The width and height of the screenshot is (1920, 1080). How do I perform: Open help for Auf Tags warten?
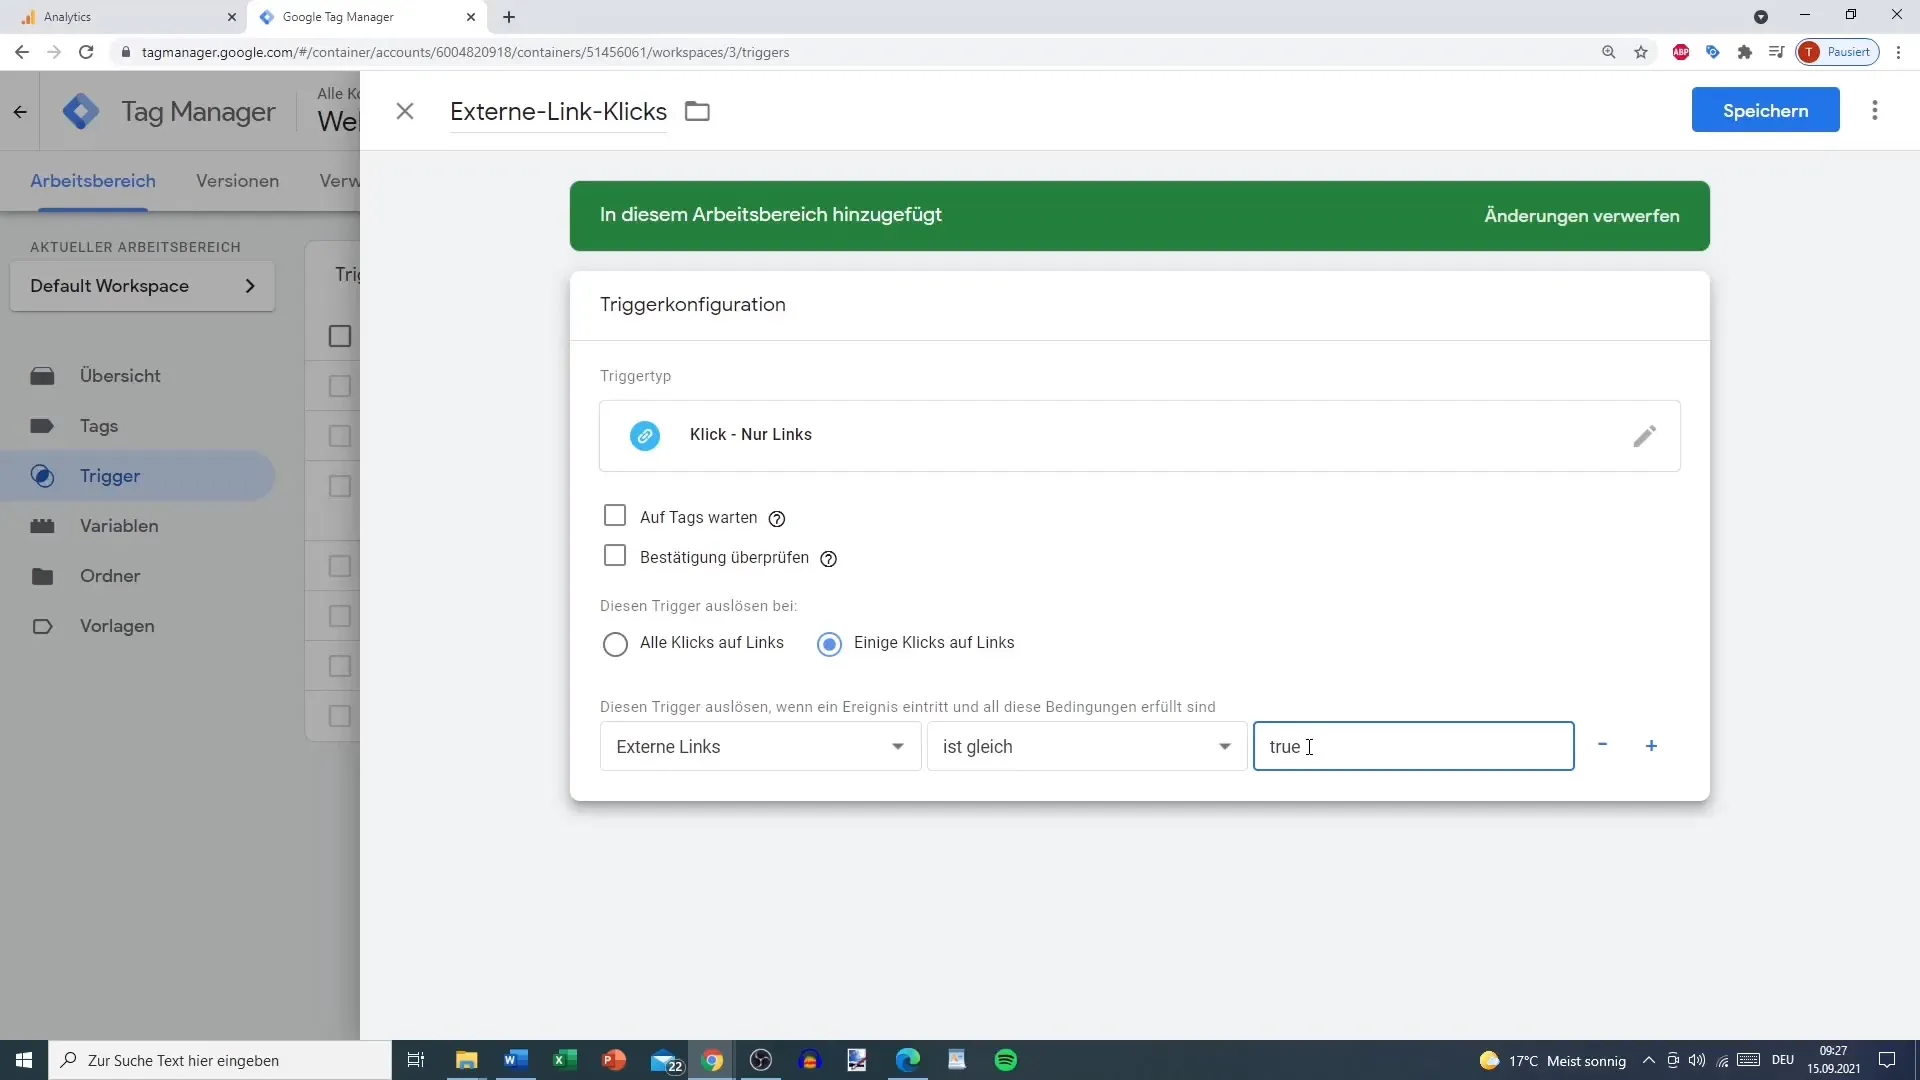point(777,518)
